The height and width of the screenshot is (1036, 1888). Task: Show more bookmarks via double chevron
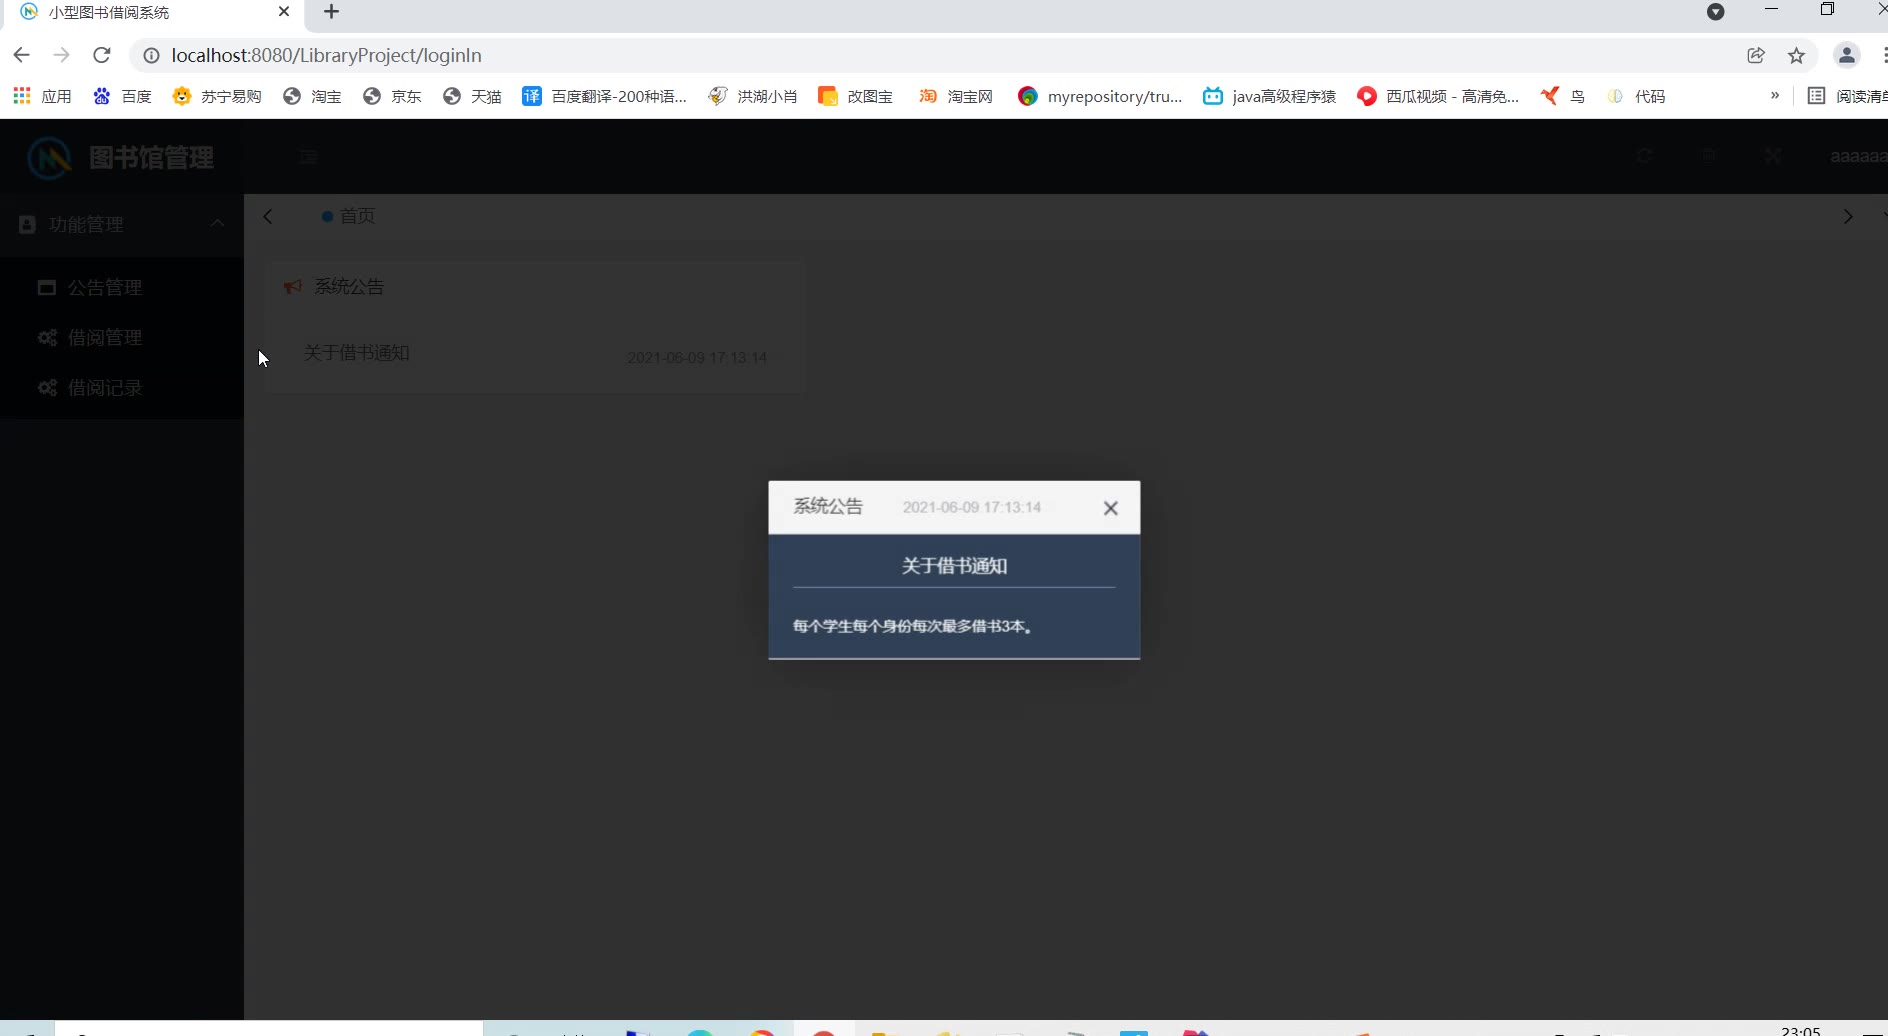pyautogui.click(x=1775, y=95)
